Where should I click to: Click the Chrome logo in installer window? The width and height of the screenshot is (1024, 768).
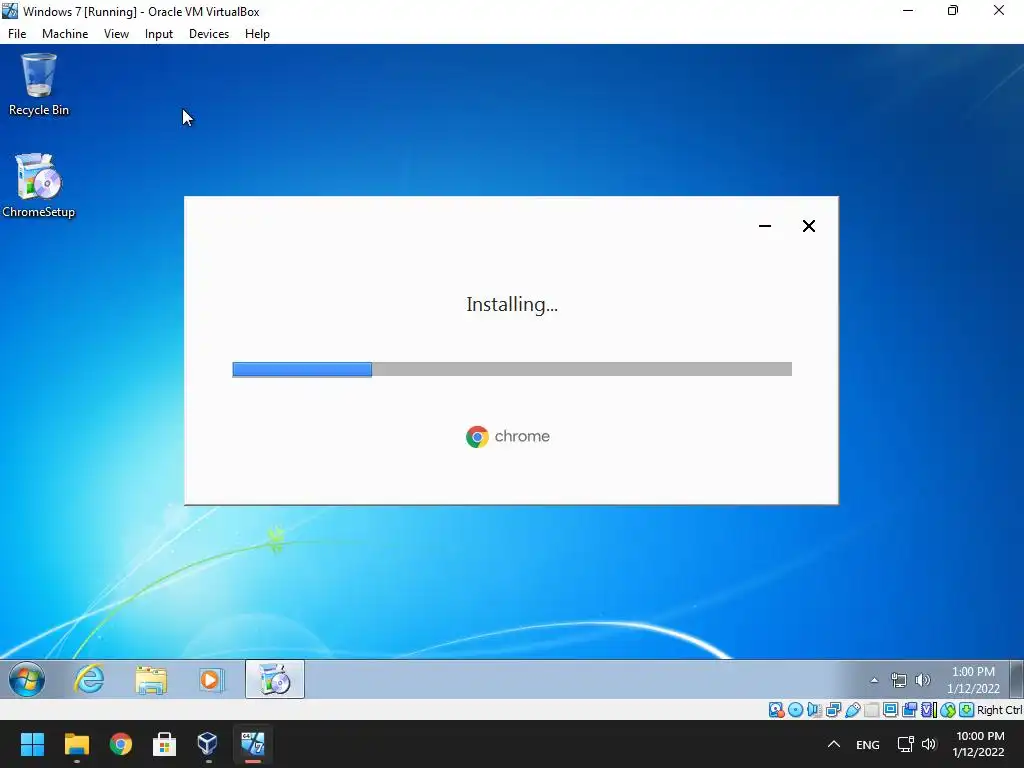click(477, 436)
